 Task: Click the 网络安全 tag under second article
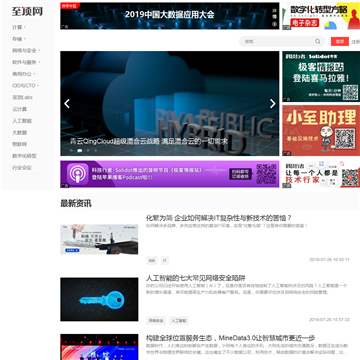[x=156, y=321]
